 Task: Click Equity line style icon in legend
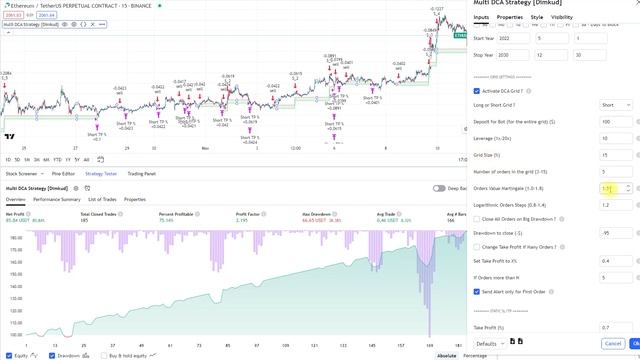point(34,356)
